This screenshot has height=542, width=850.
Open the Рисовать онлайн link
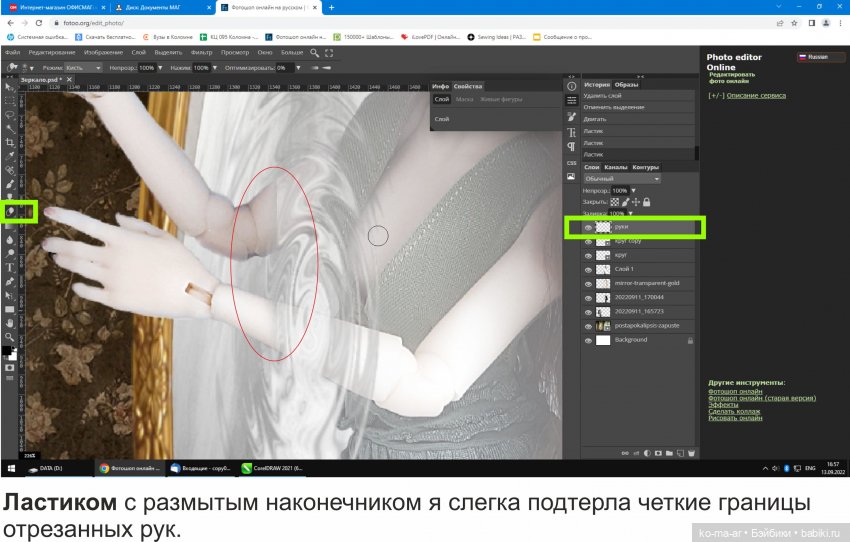(x=735, y=417)
